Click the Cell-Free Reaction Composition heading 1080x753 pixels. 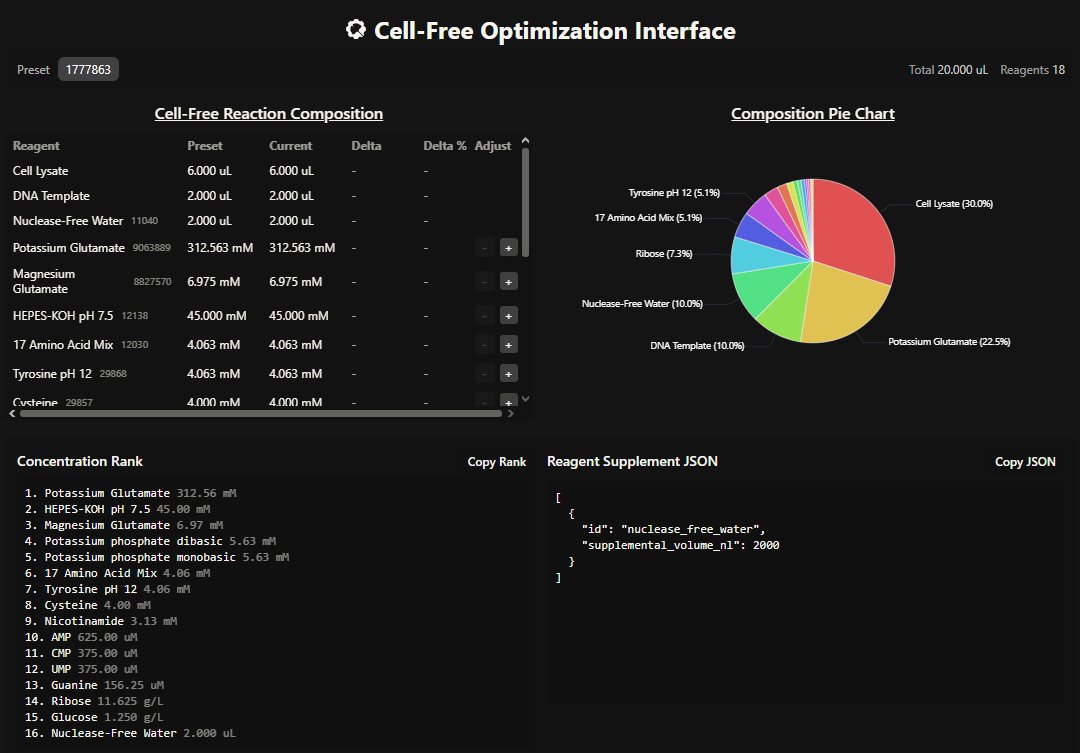[269, 114]
